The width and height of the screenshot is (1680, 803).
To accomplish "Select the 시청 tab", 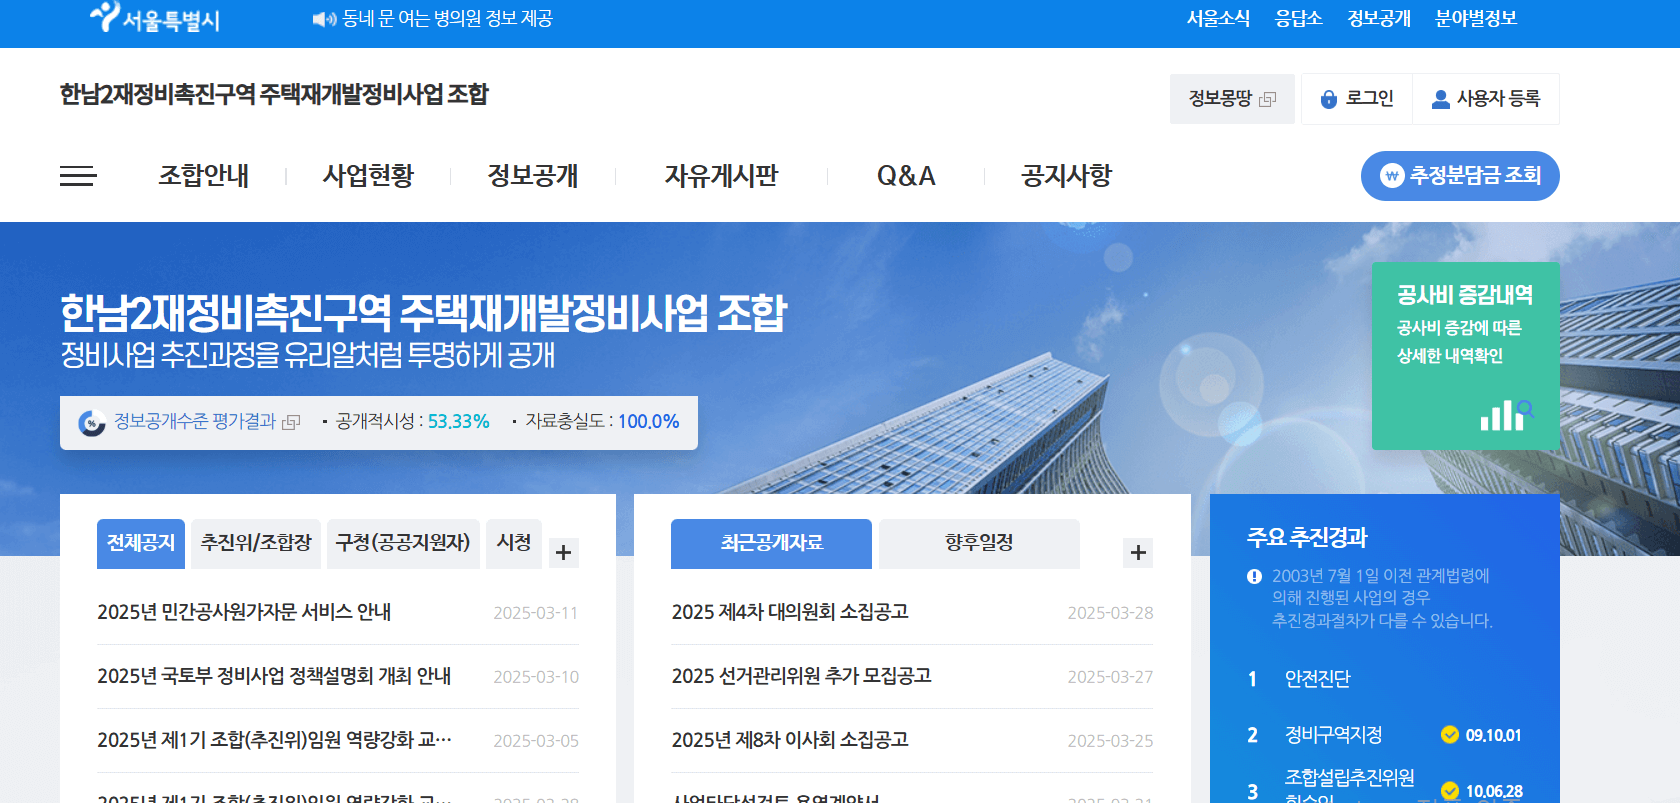I will [514, 544].
